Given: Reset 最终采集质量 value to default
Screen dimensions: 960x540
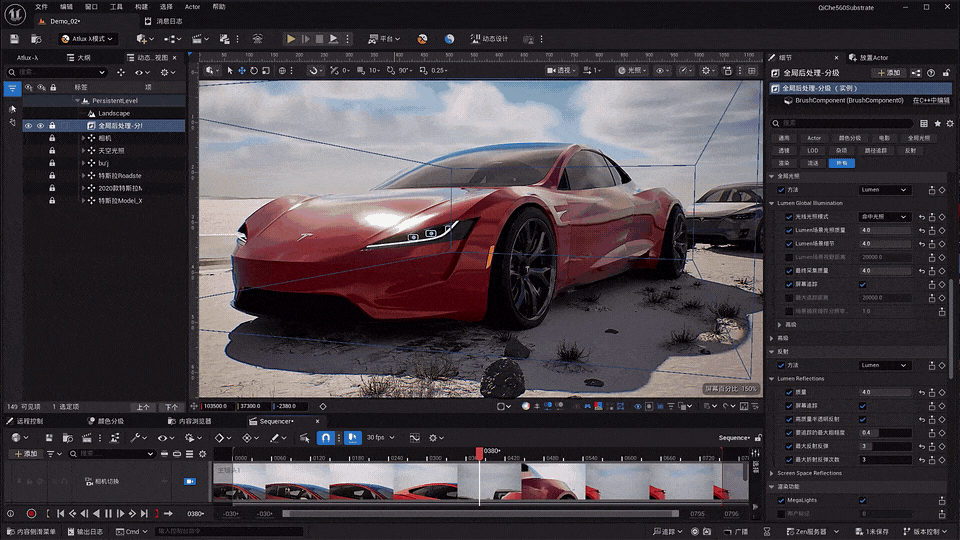Looking at the screenshot, I should click(921, 271).
